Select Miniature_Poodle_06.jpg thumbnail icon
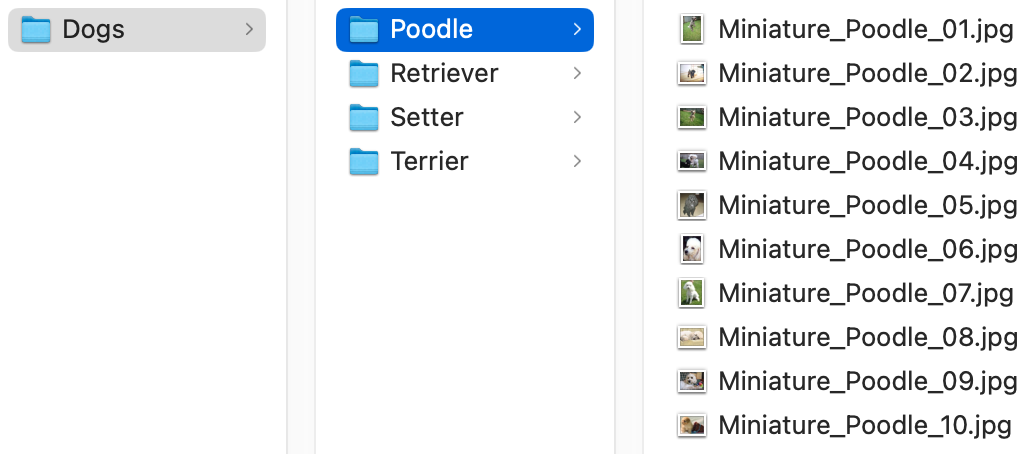This screenshot has height=454, width=1034. [x=692, y=249]
